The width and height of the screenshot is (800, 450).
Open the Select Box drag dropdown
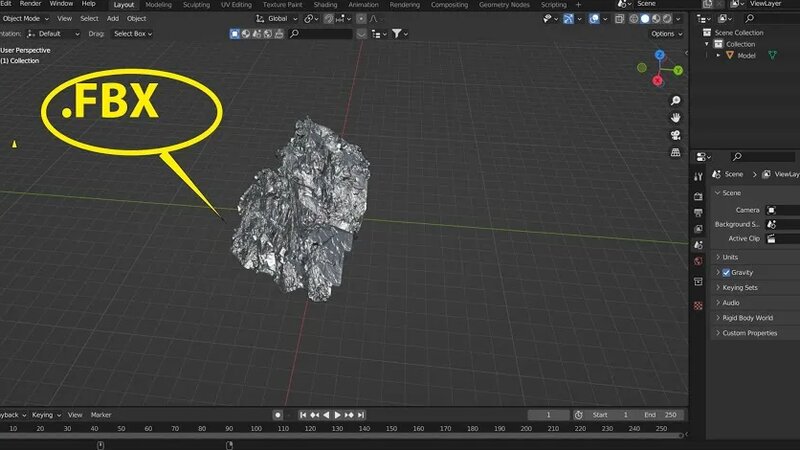coord(132,34)
